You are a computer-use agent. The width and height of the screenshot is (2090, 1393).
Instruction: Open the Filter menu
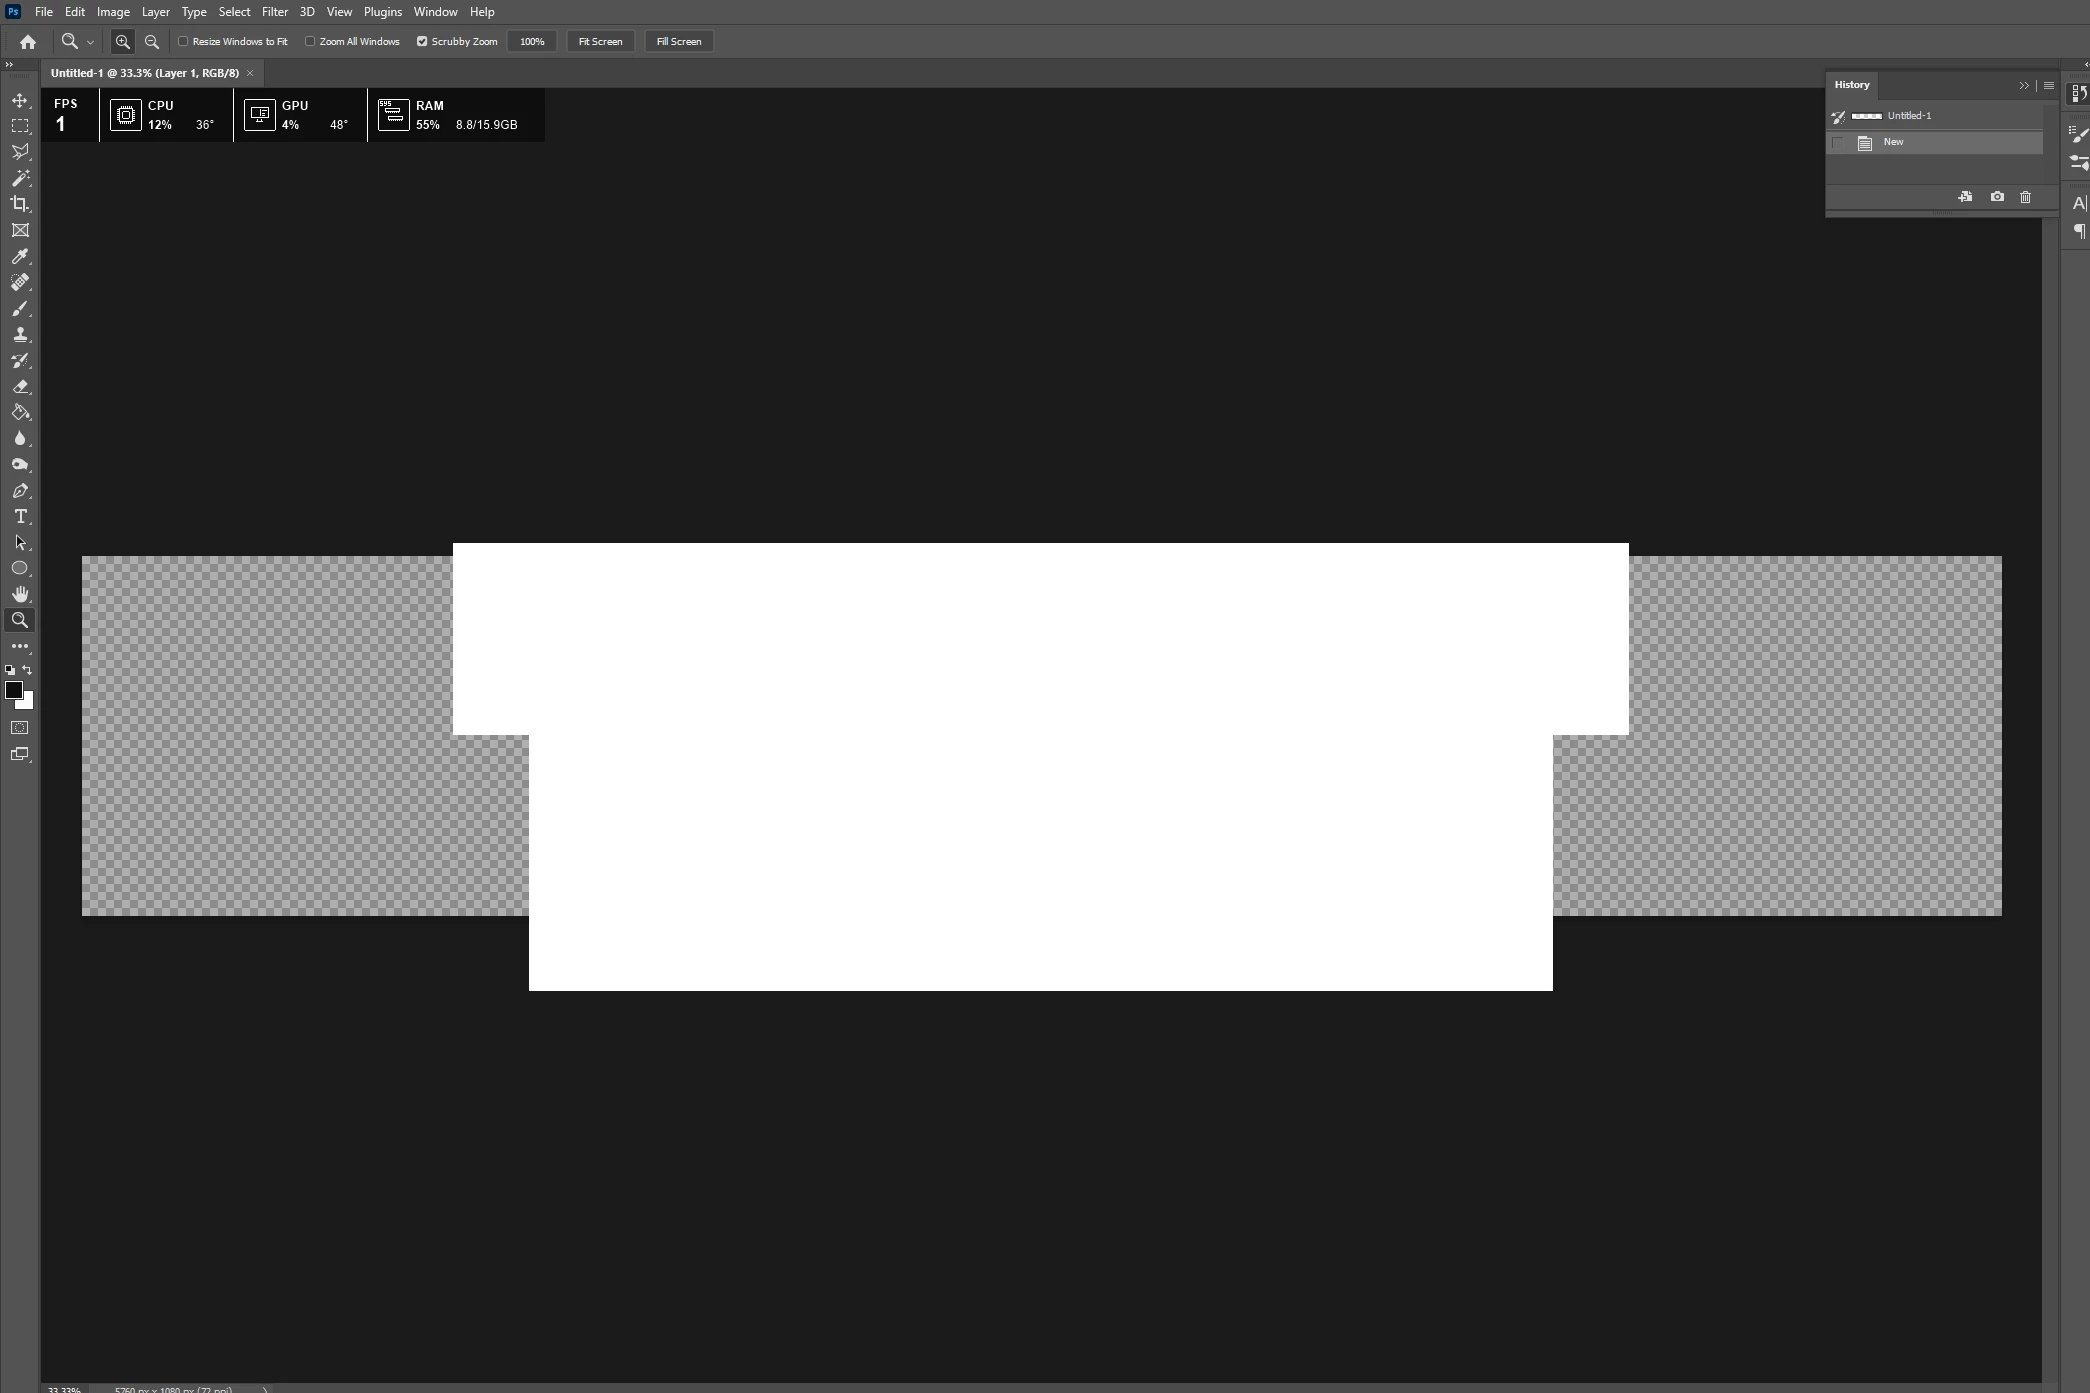pos(274,12)
